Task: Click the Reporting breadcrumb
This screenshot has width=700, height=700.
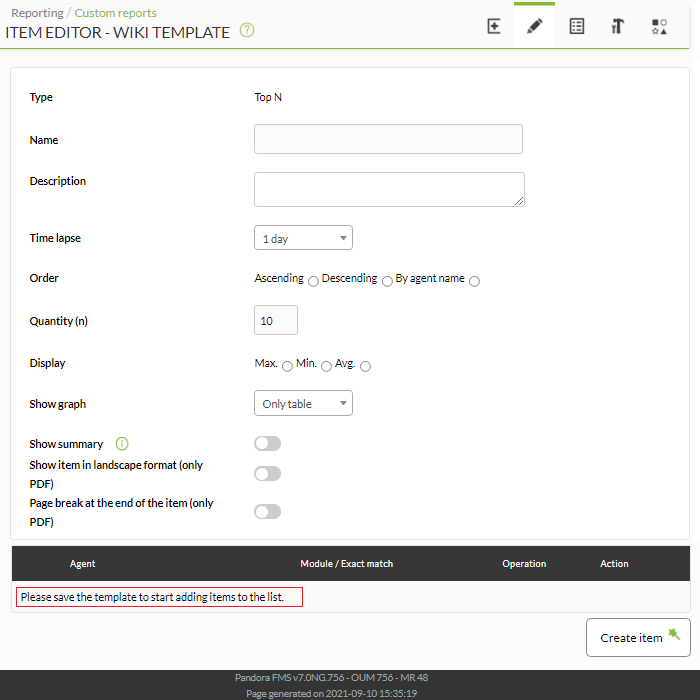Action: tap(38, 13)
